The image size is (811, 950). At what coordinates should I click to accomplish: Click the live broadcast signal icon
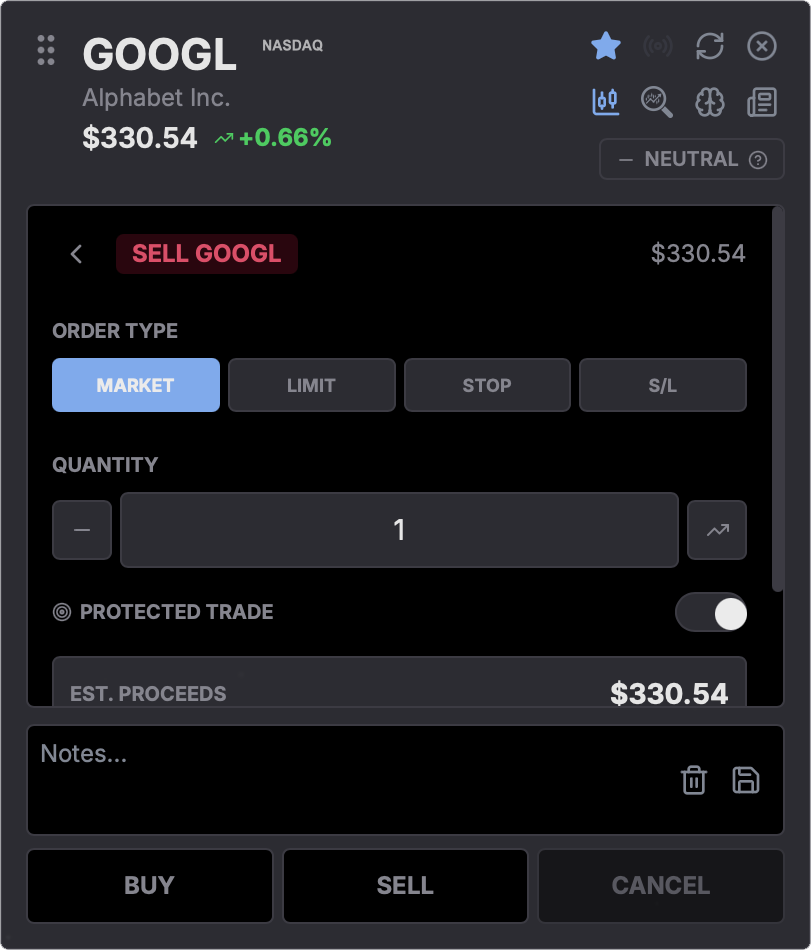(x=658, y=46)
